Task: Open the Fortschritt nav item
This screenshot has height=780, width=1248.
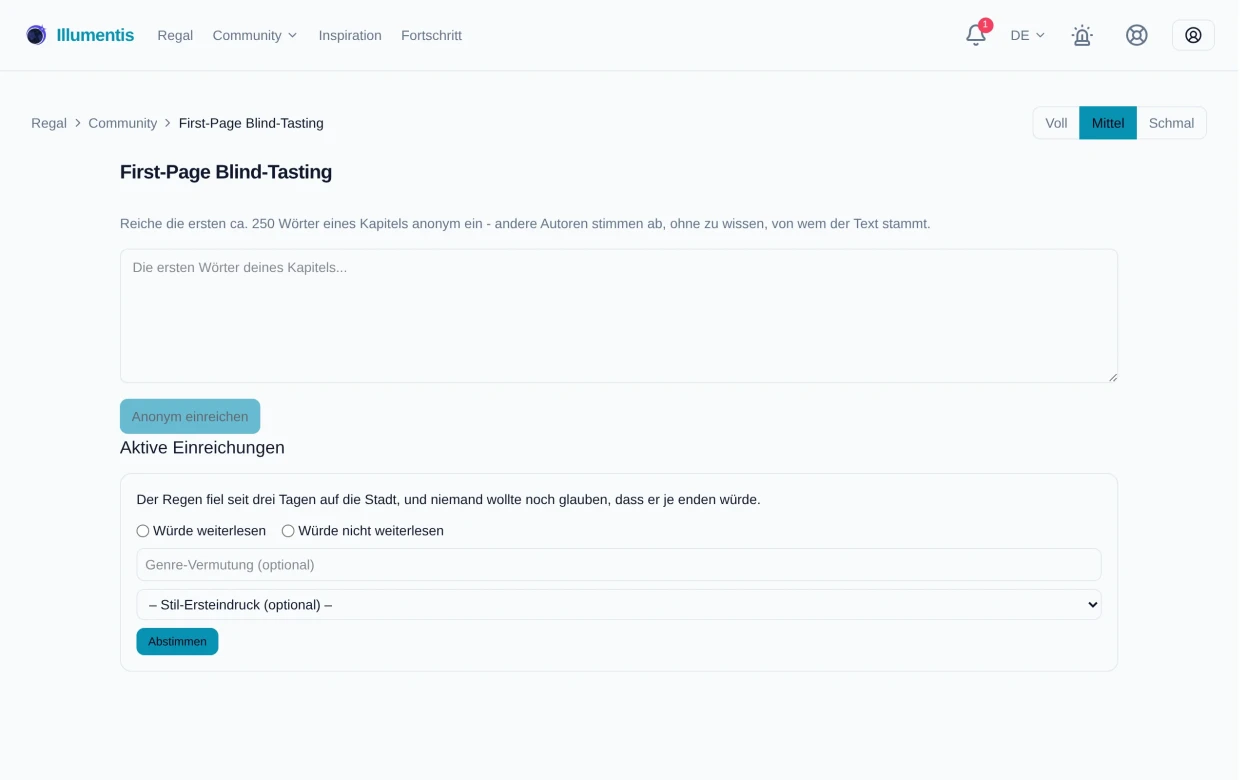Action: pos(431,35)
